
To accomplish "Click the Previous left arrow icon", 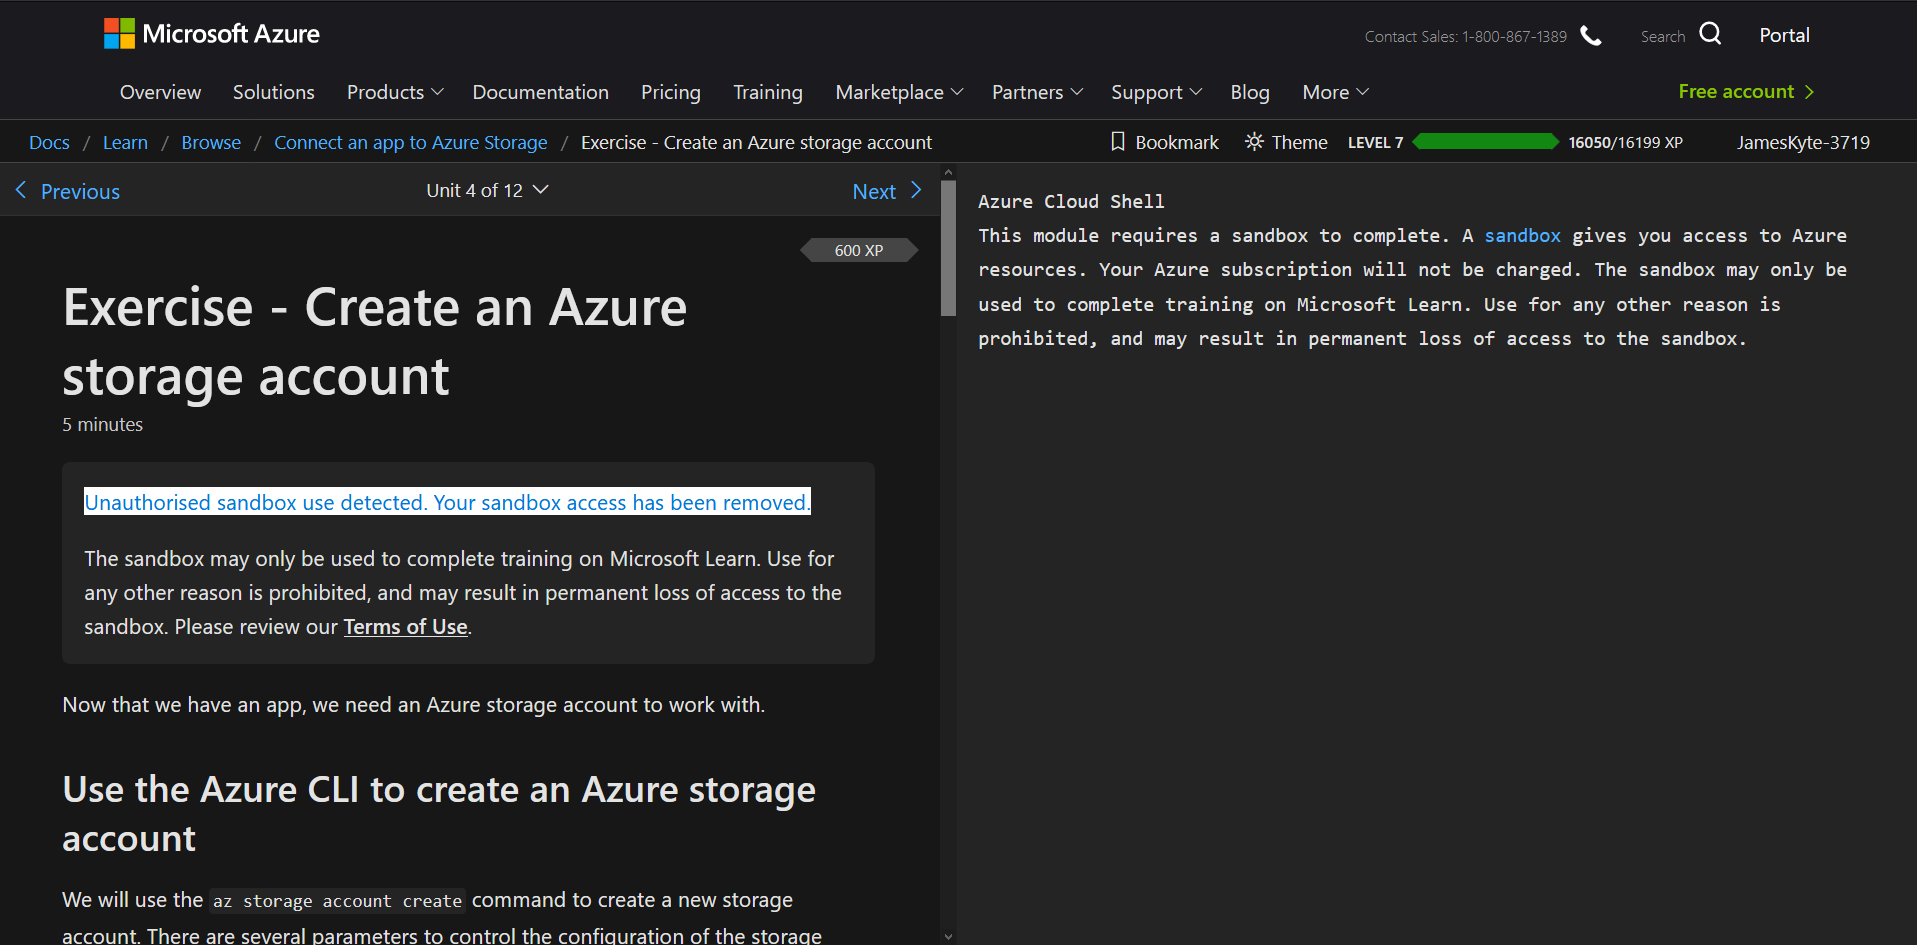I will pyautogui.click(x=21, y=190).
